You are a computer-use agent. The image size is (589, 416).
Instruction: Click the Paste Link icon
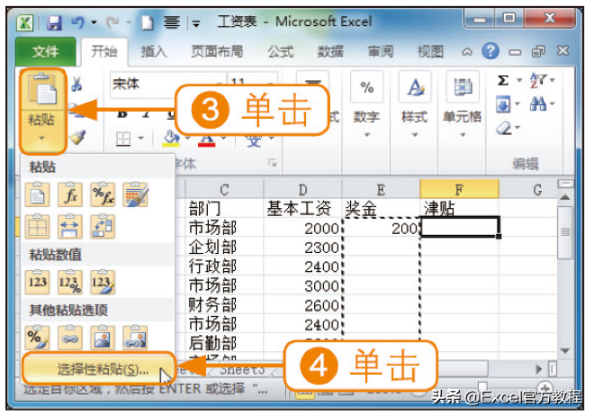(x=70, y=337)
